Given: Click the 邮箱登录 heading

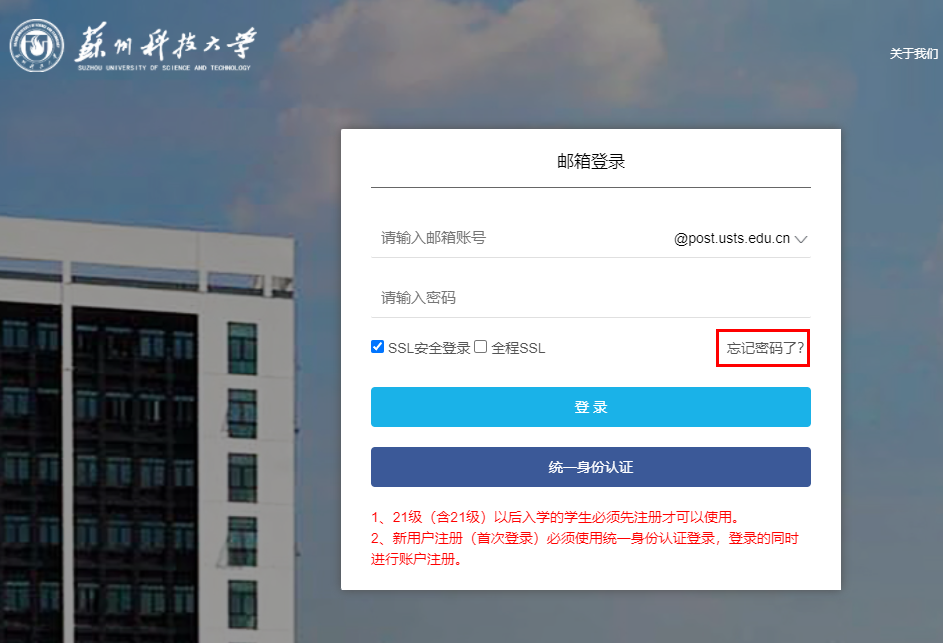Looking at the screenshot, I should (x=591, y=161).
